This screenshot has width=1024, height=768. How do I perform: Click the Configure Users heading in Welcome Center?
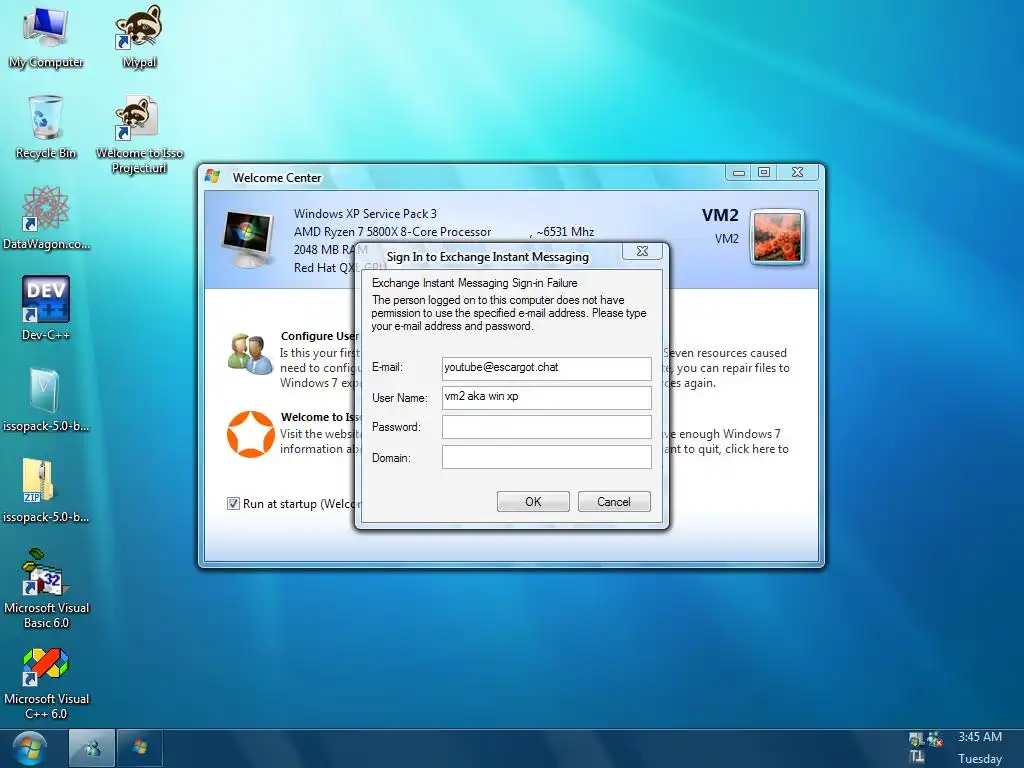pos(320,336)
